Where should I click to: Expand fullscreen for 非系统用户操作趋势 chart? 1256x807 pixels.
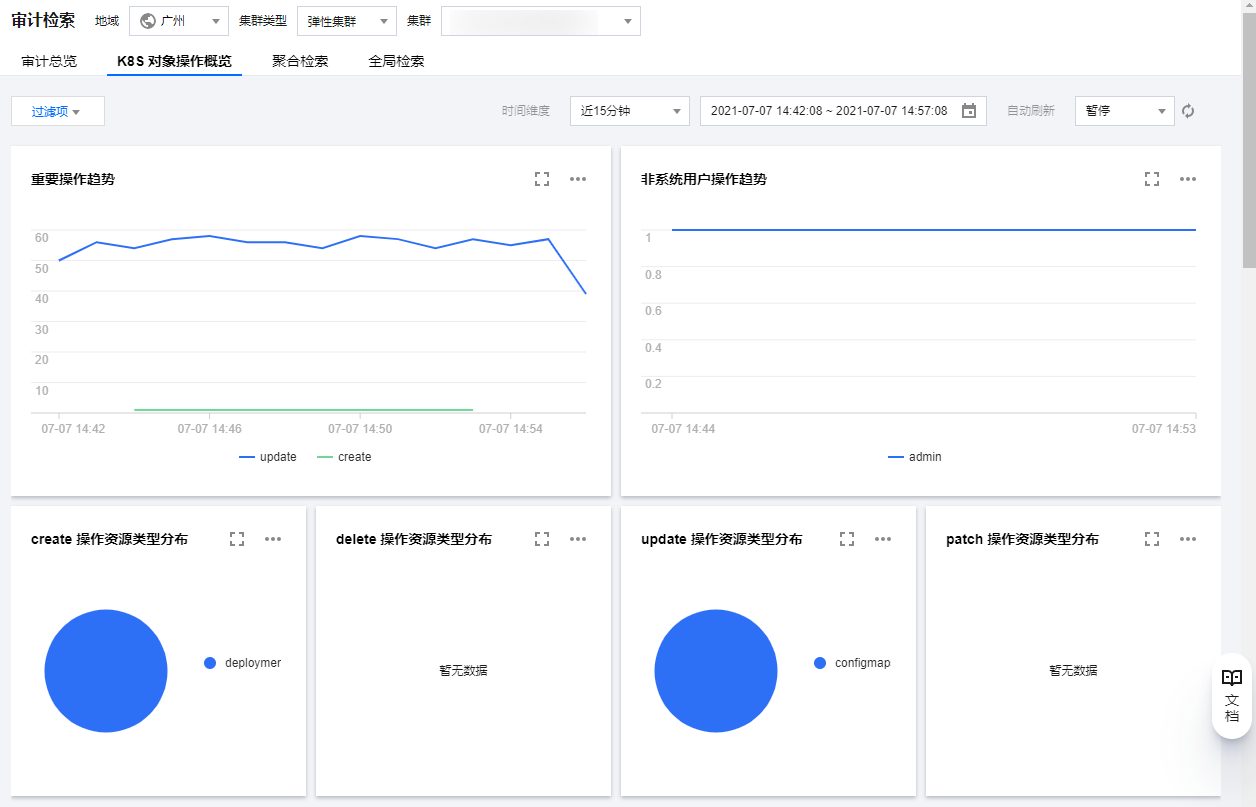[1152, 179]
